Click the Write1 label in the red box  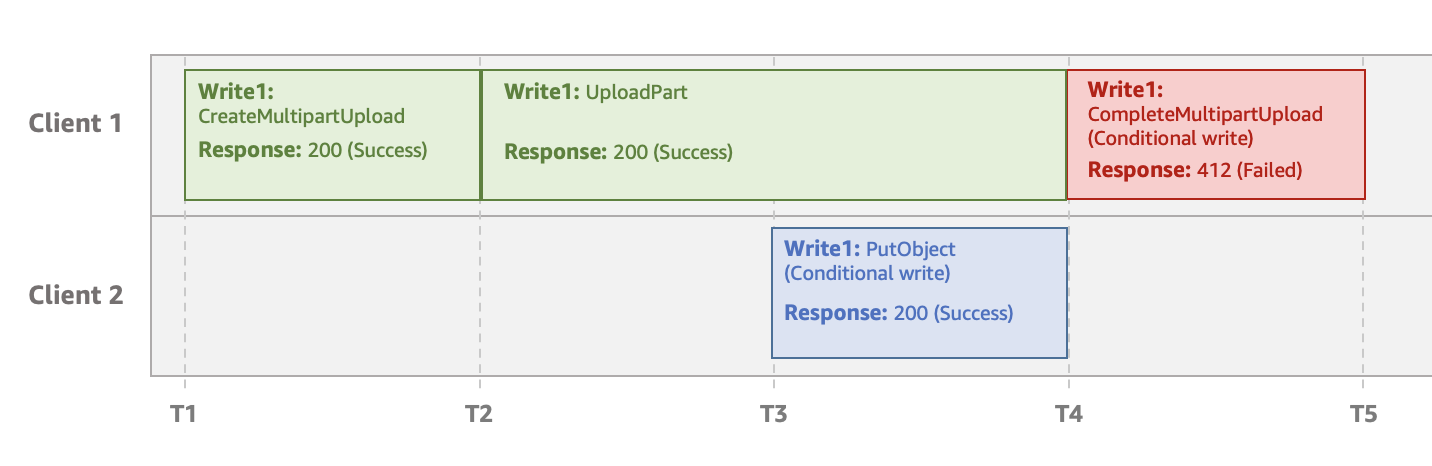[x=1125, y=90]
